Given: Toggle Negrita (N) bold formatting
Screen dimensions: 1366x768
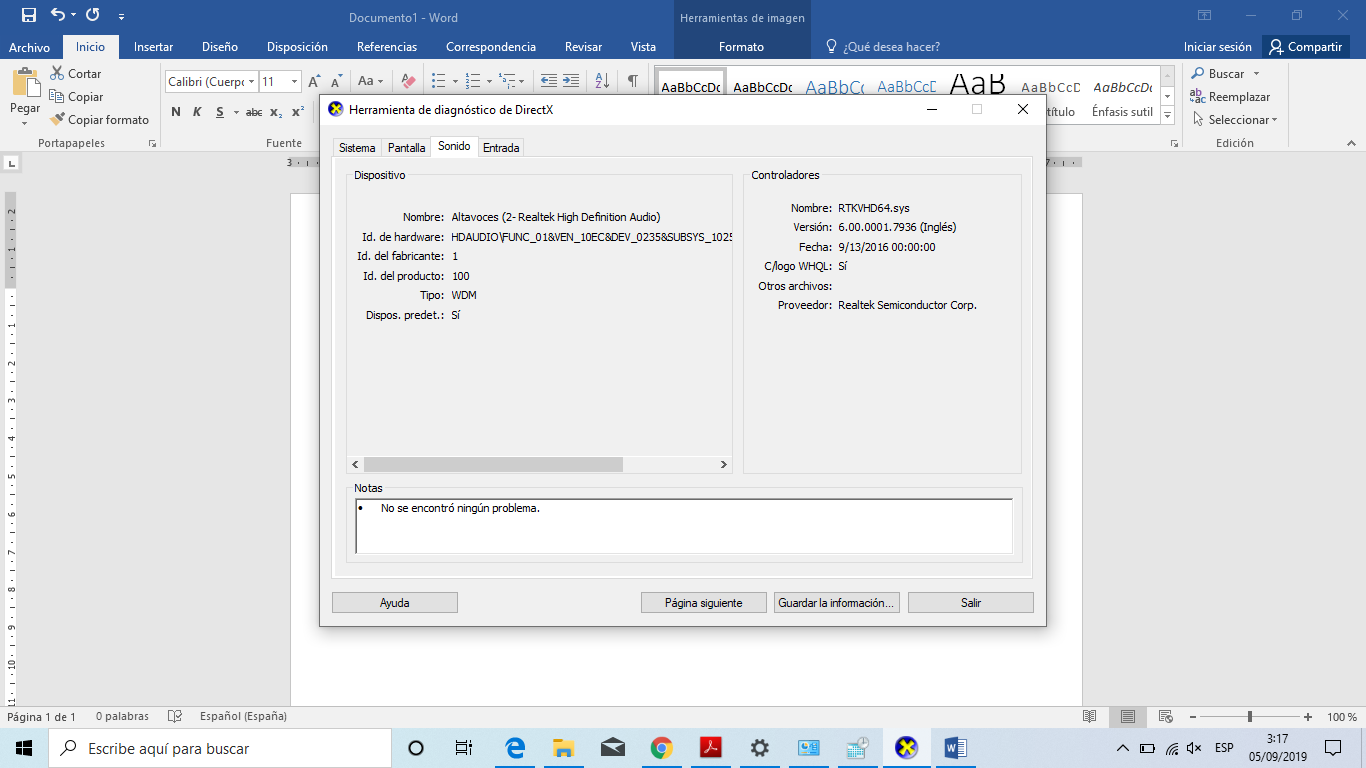Looking at the screenshot, I should (176, 112).
